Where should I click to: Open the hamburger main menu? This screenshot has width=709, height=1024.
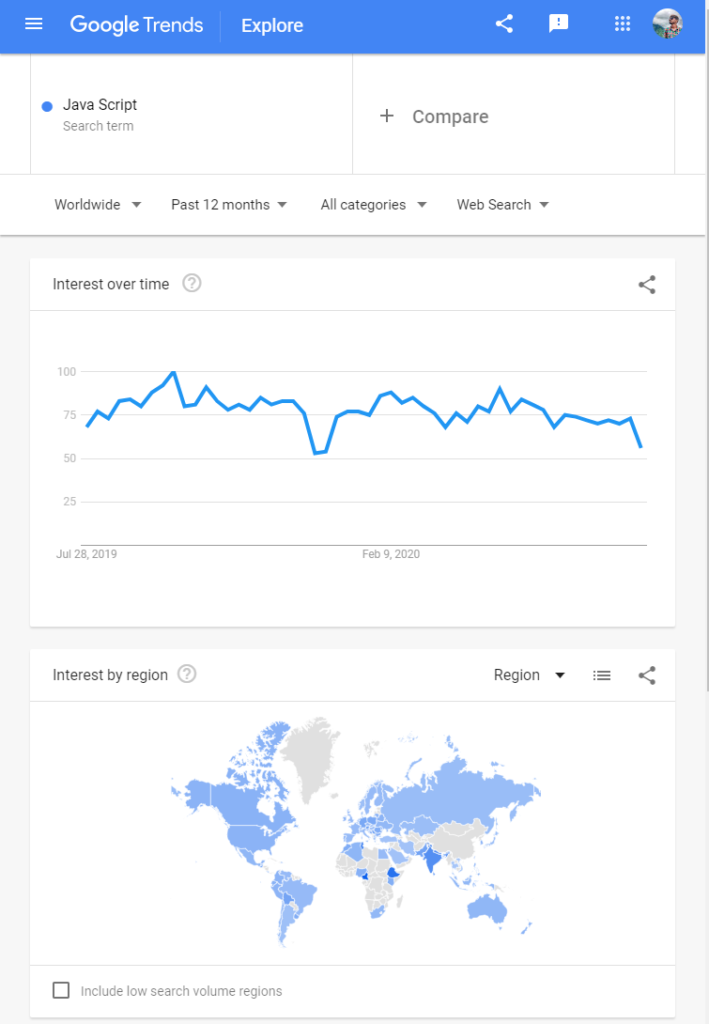click(x=34, y=24)
